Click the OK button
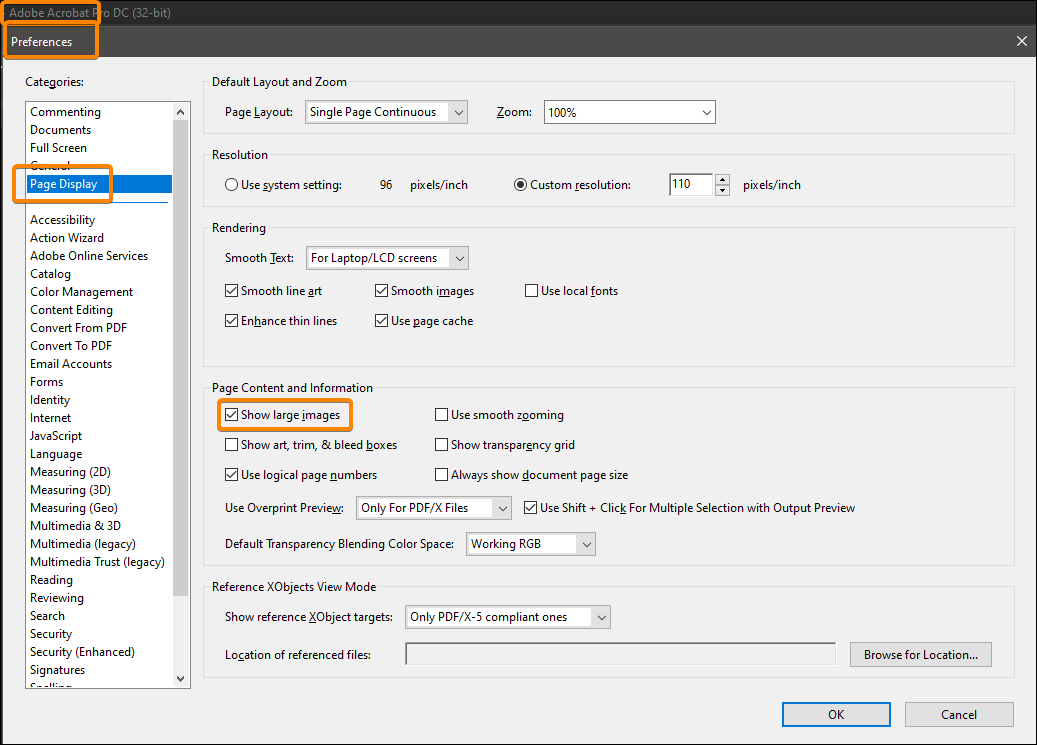Screen dimensions: 1037x745 (836, 714)
